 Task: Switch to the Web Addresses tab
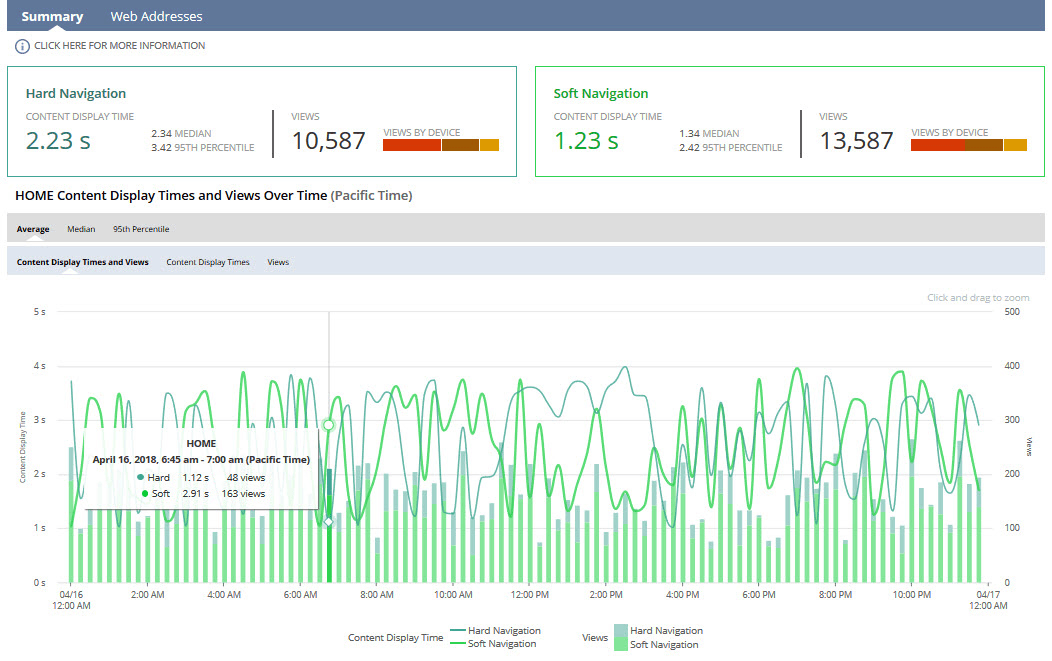(x=156, y=16)
